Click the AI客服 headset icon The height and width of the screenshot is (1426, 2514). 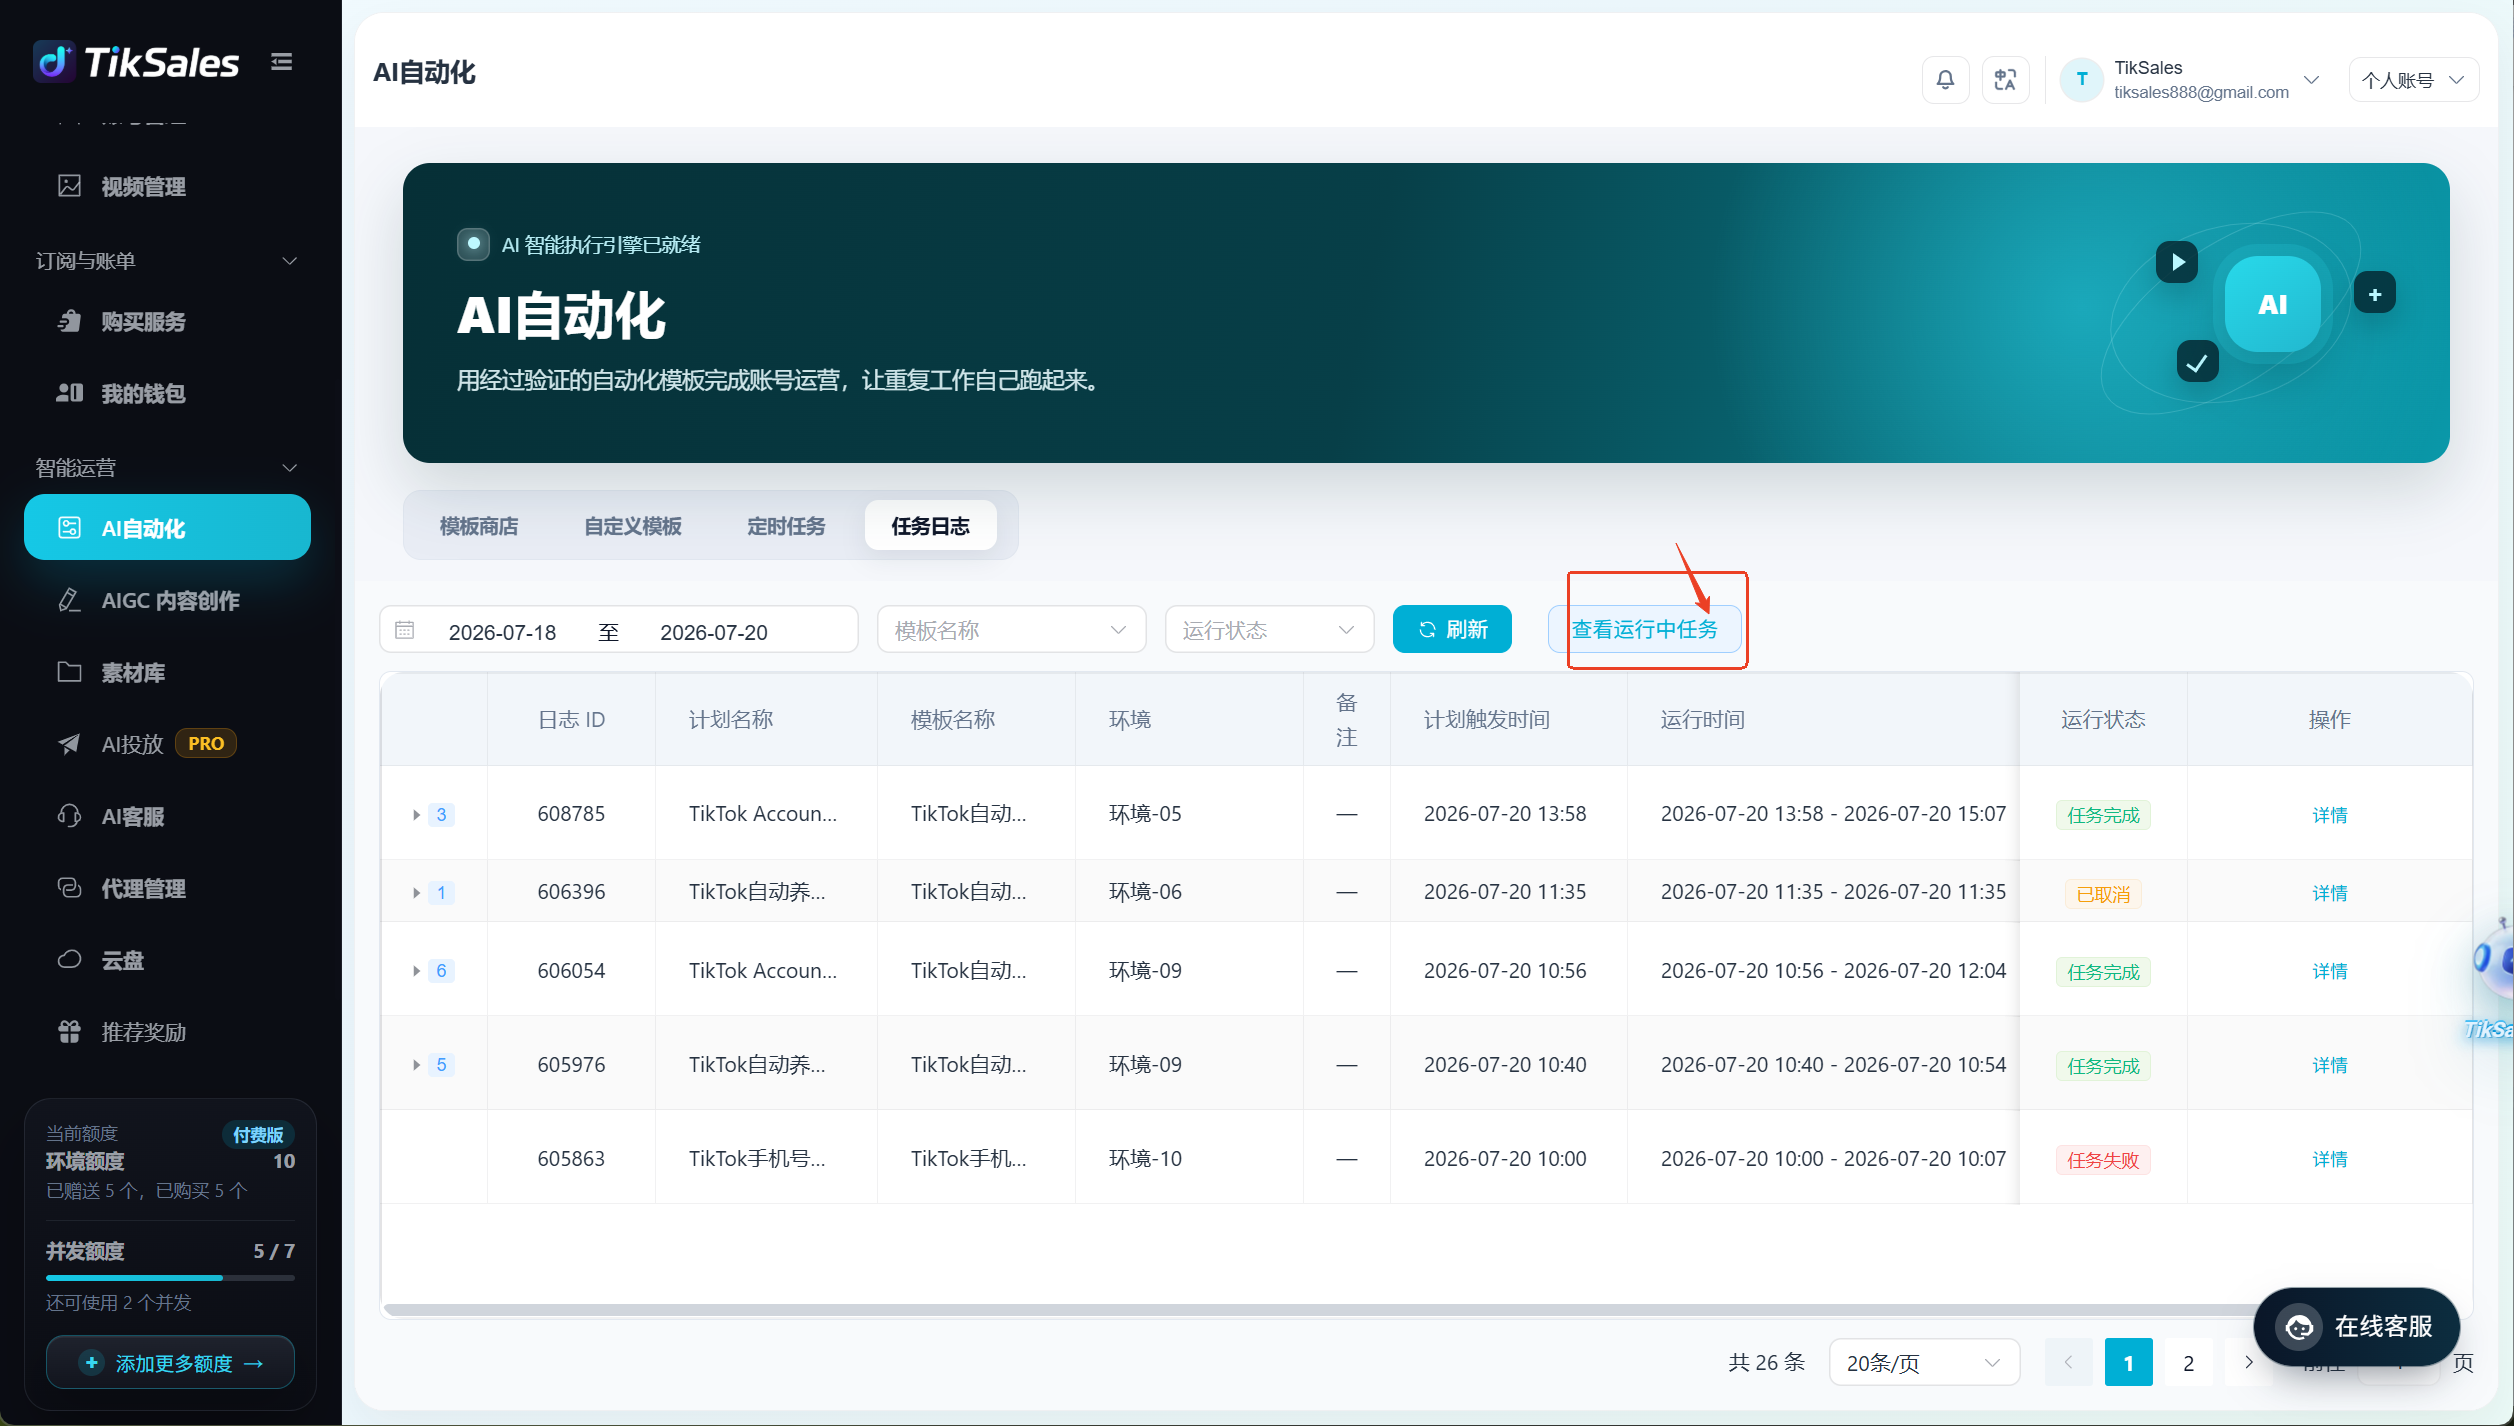69,816
